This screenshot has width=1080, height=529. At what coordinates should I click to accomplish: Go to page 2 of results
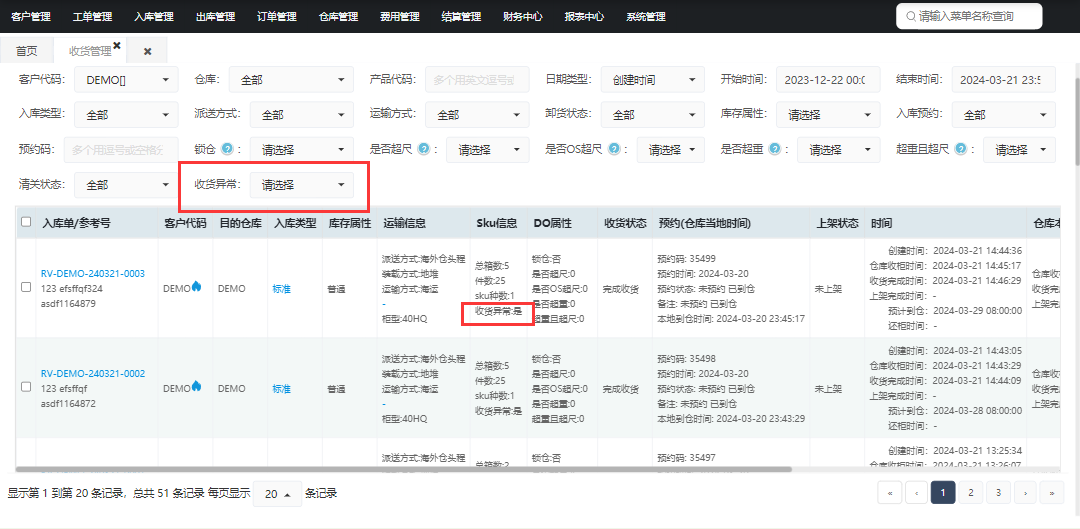(970, 492)
